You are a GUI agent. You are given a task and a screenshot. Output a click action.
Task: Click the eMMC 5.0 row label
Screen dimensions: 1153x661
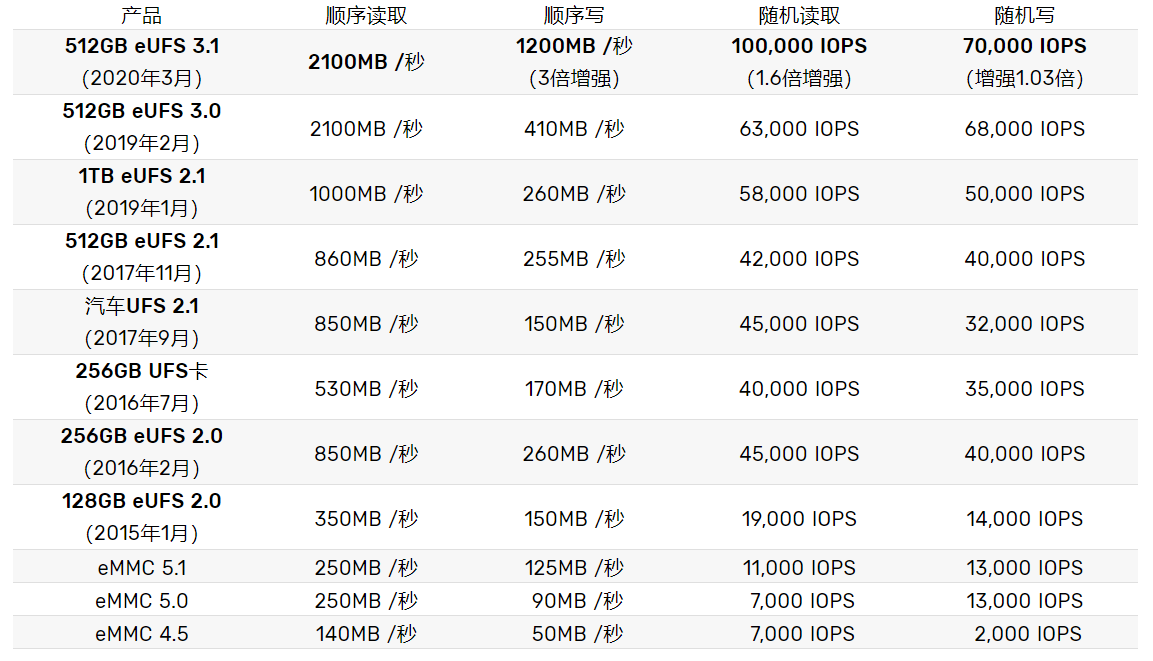click(x=142, y=601)
